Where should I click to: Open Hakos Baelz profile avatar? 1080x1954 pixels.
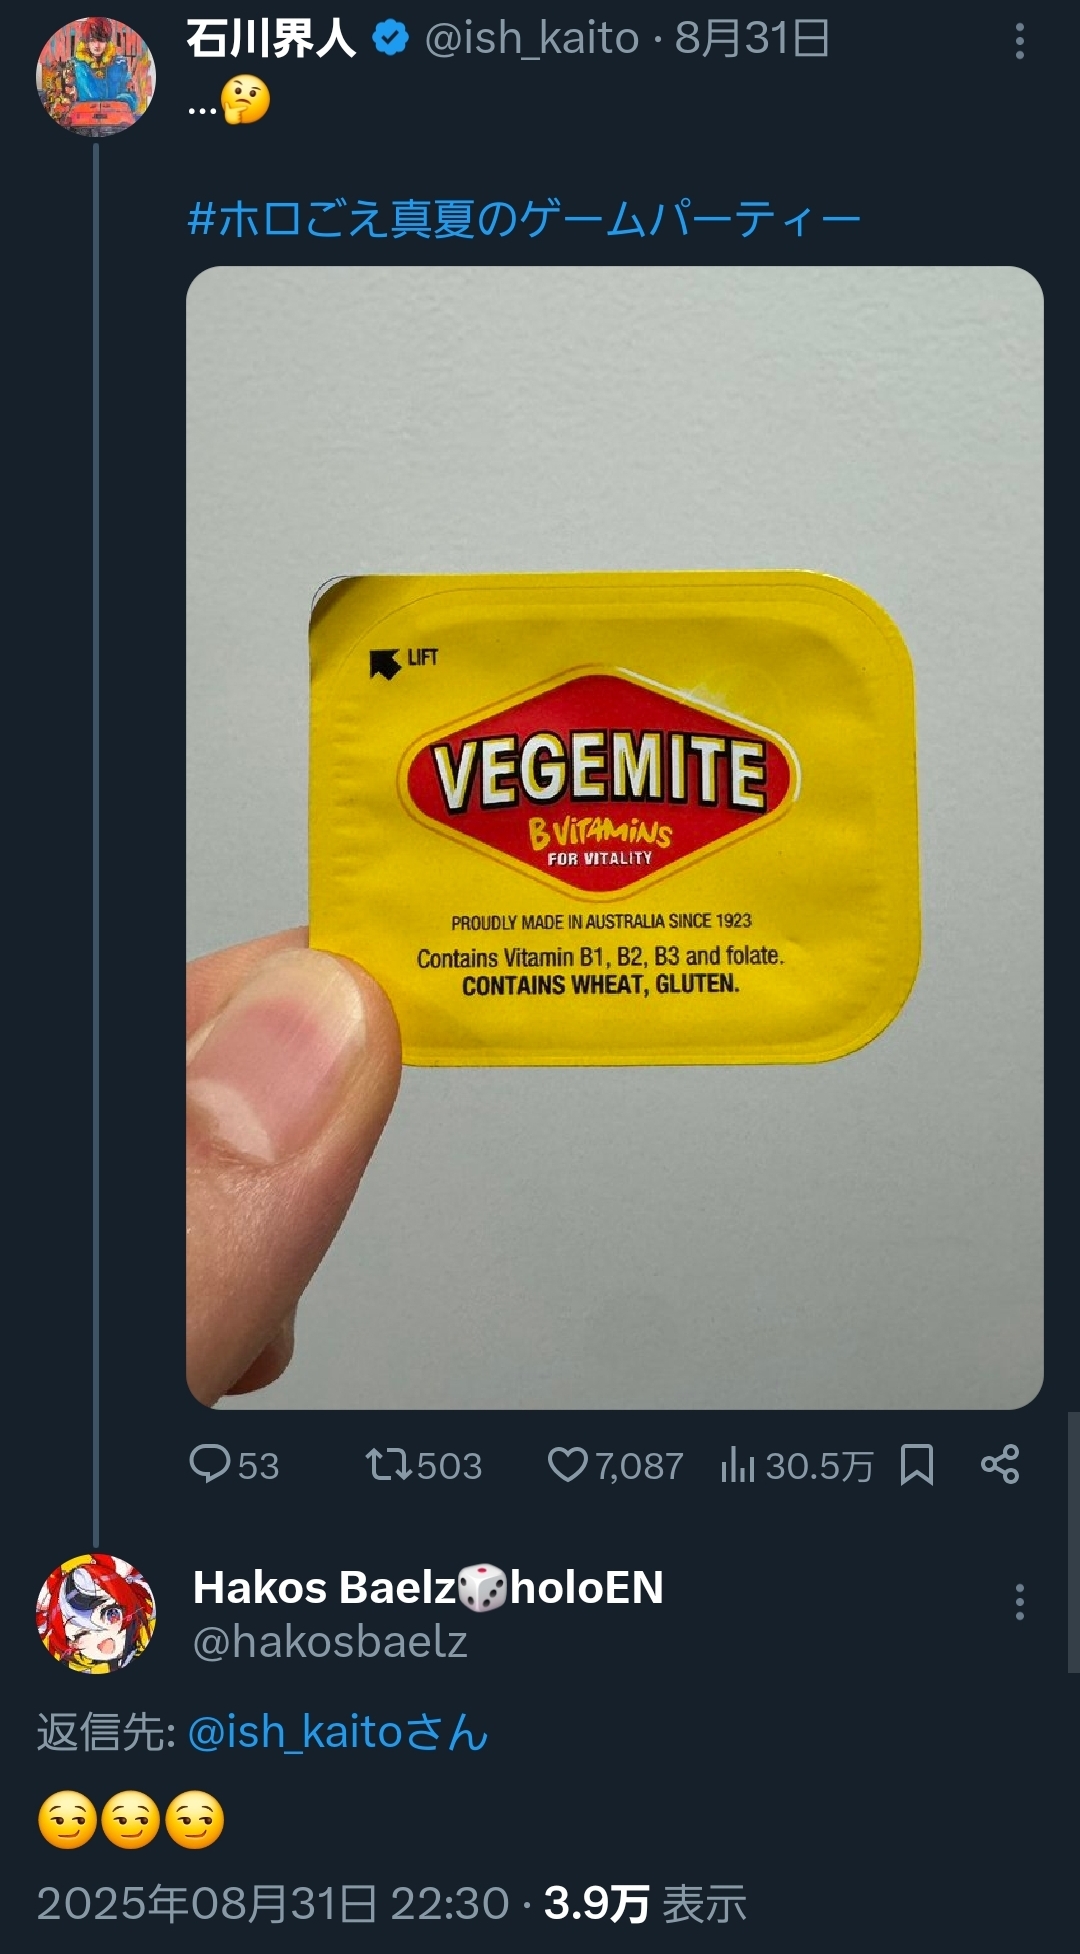click(x=96, y=1612)
